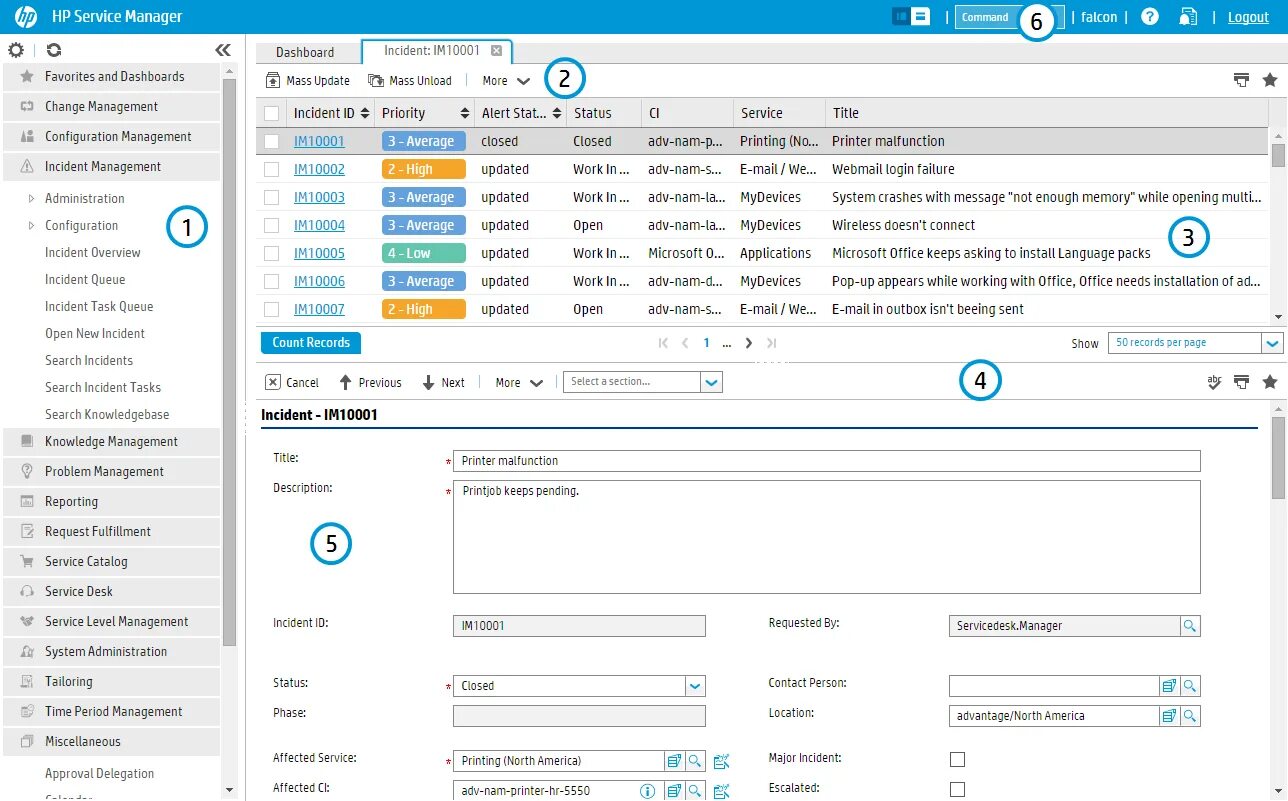The width and height of the screenshot is (1288, 801).
Task: Check the row checkbox for IM10002
Action: pyautogui.click(x=272, y=170)
